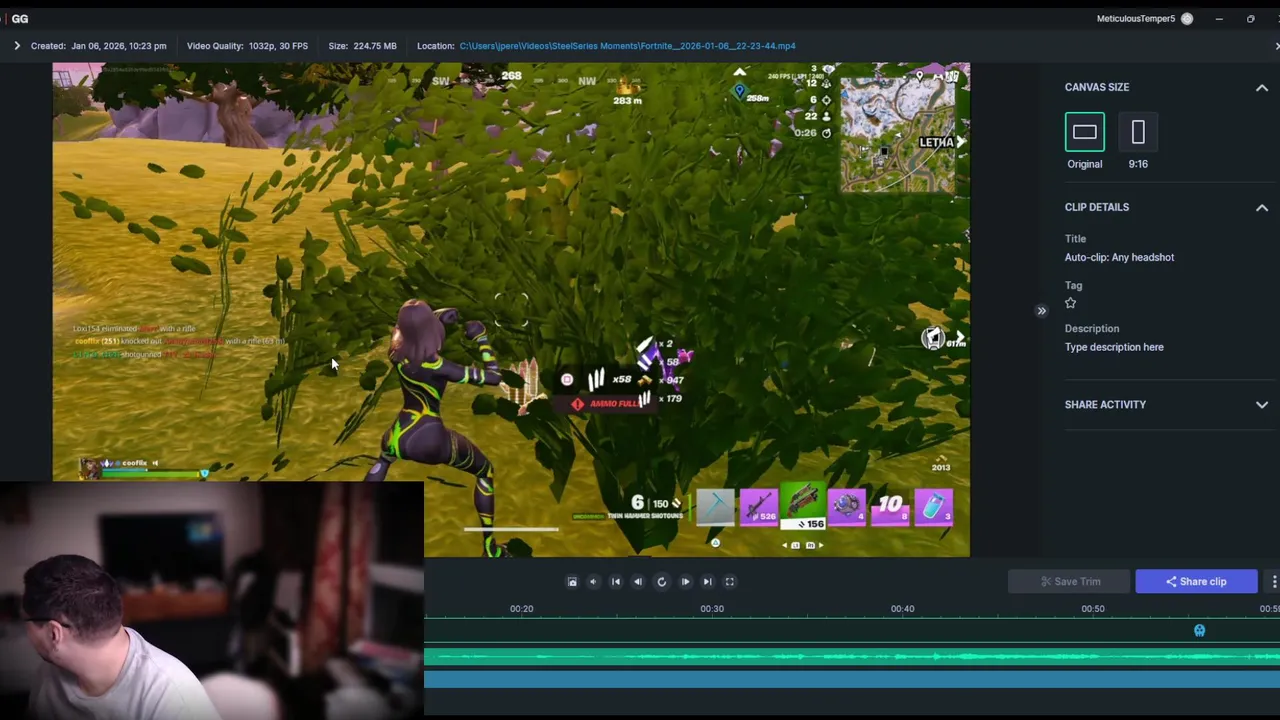Share the clip using Share clip button
Image resolution: width=1280 pixels, height=720 pixels.
click(x=1196, y=581)
